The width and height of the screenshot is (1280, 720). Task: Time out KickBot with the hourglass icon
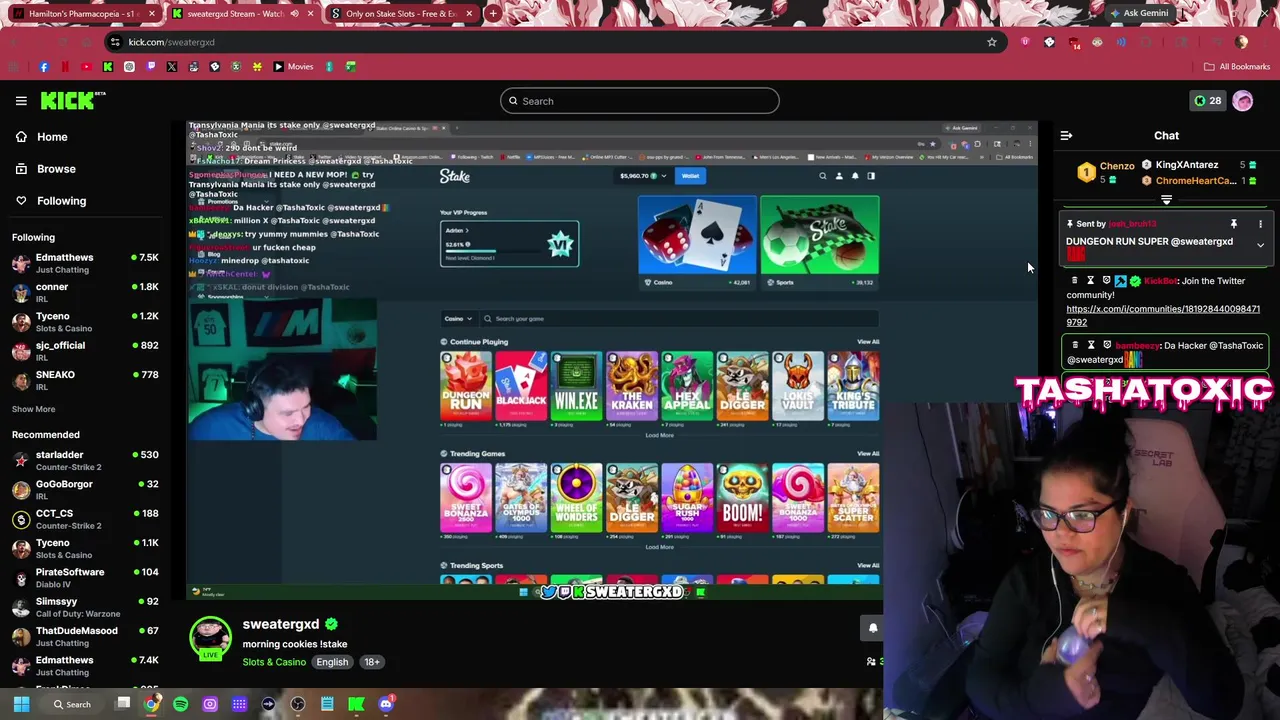(1090, 281)
